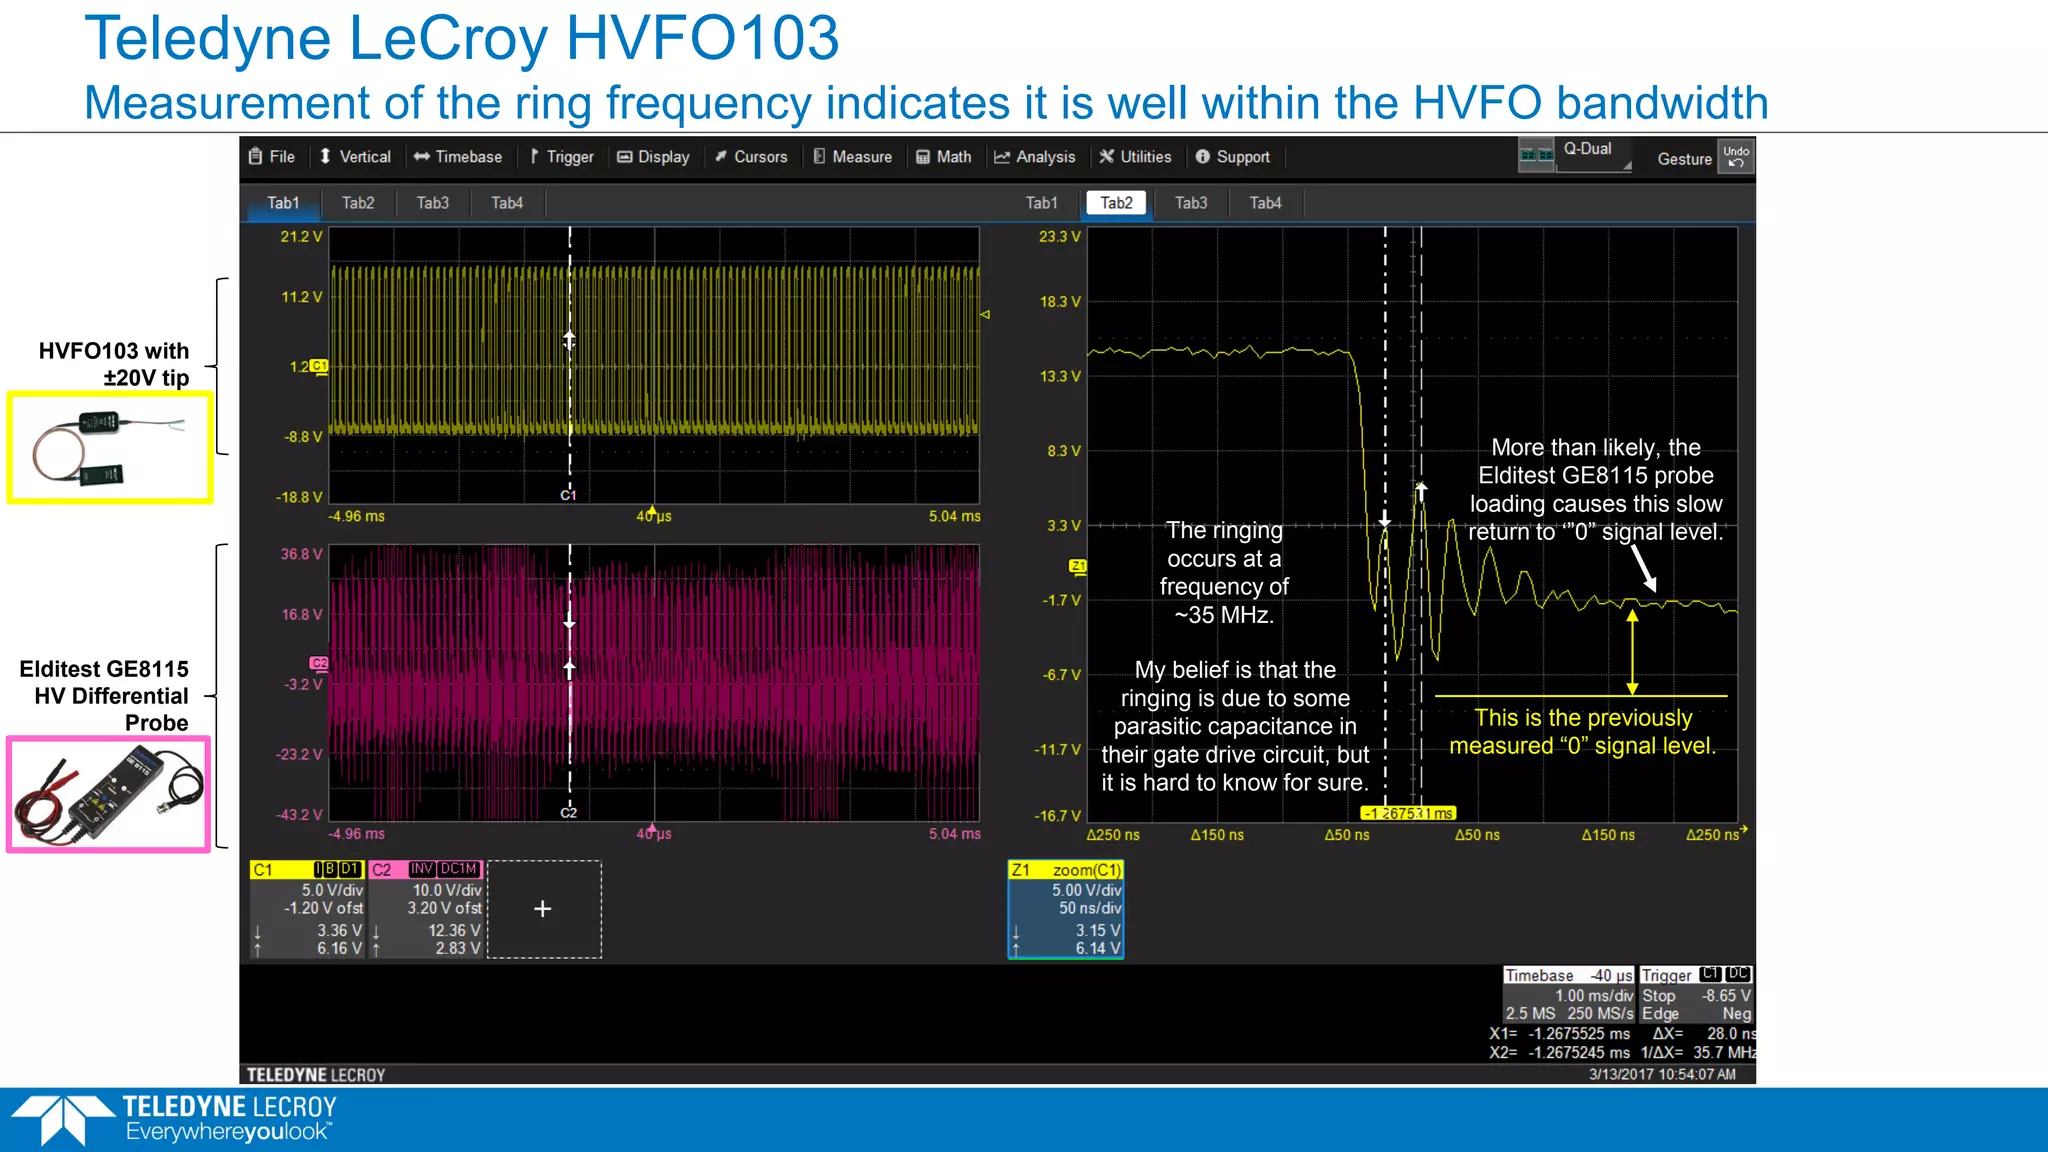Click the INV indicator on C2 descriptor

422,869
